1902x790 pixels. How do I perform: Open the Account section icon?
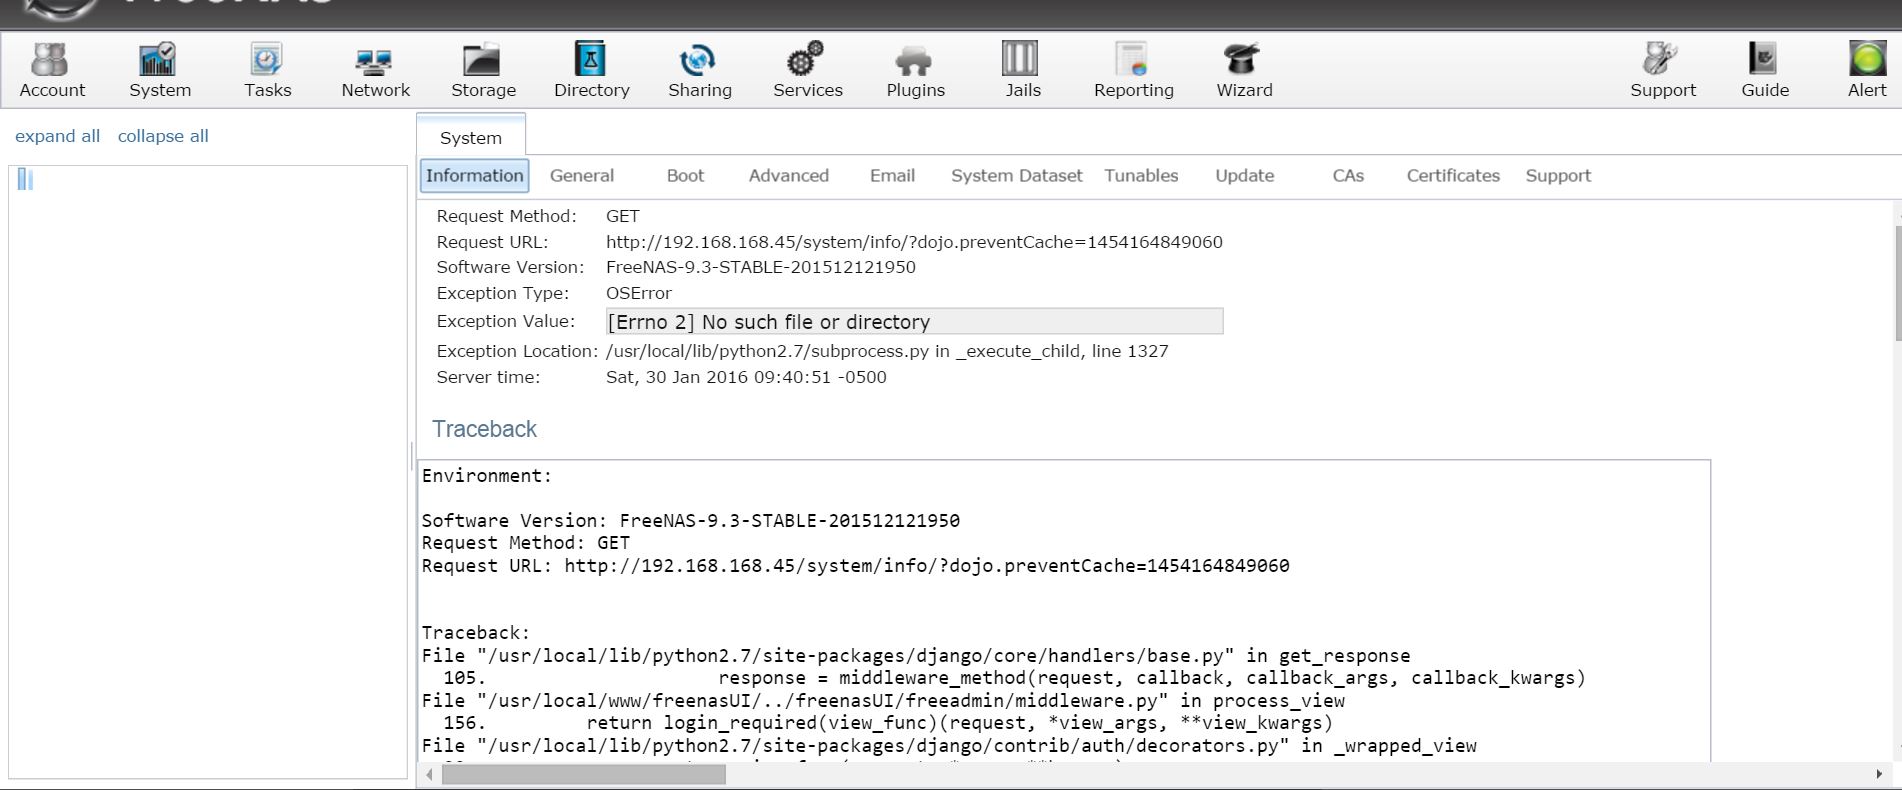pos(51,61)
